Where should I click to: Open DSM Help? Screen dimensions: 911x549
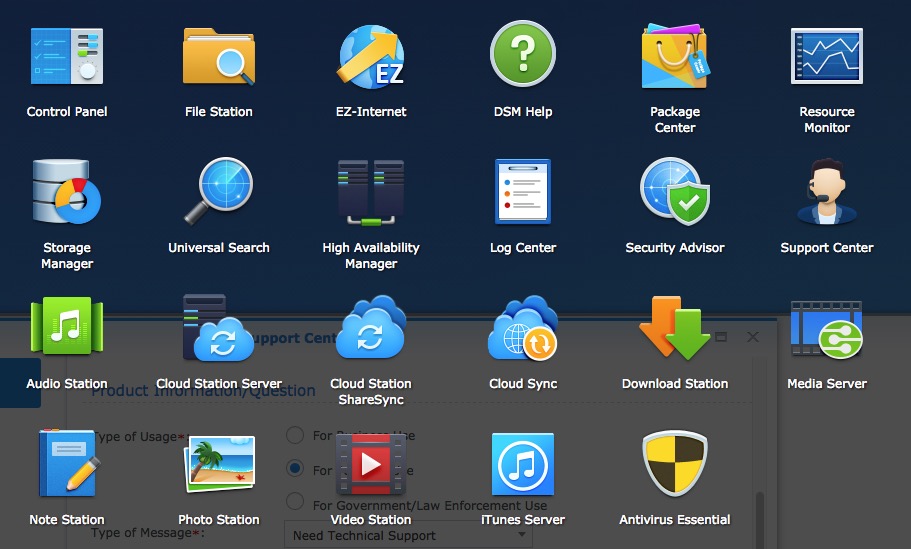pyautogui.click(x=523, y=53)
